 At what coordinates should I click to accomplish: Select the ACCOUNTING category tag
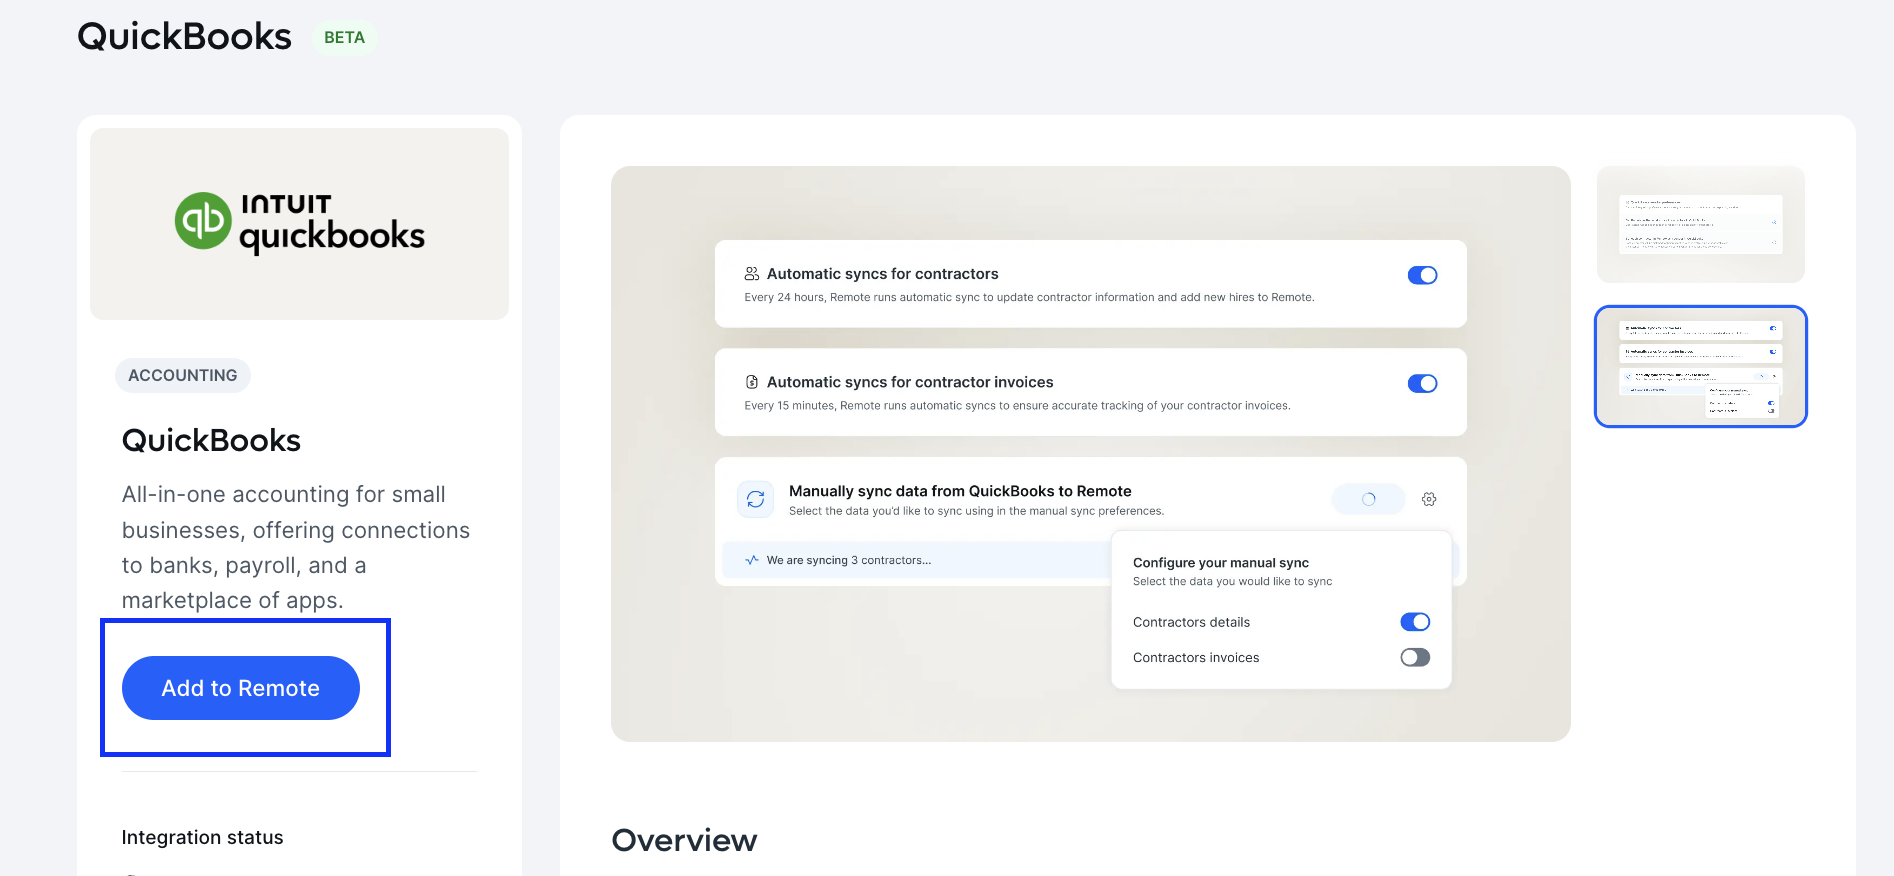(183, 375)
